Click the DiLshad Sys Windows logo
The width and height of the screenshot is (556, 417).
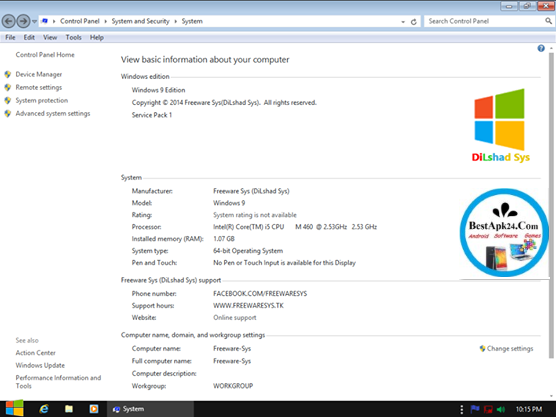tap(500, 126)
